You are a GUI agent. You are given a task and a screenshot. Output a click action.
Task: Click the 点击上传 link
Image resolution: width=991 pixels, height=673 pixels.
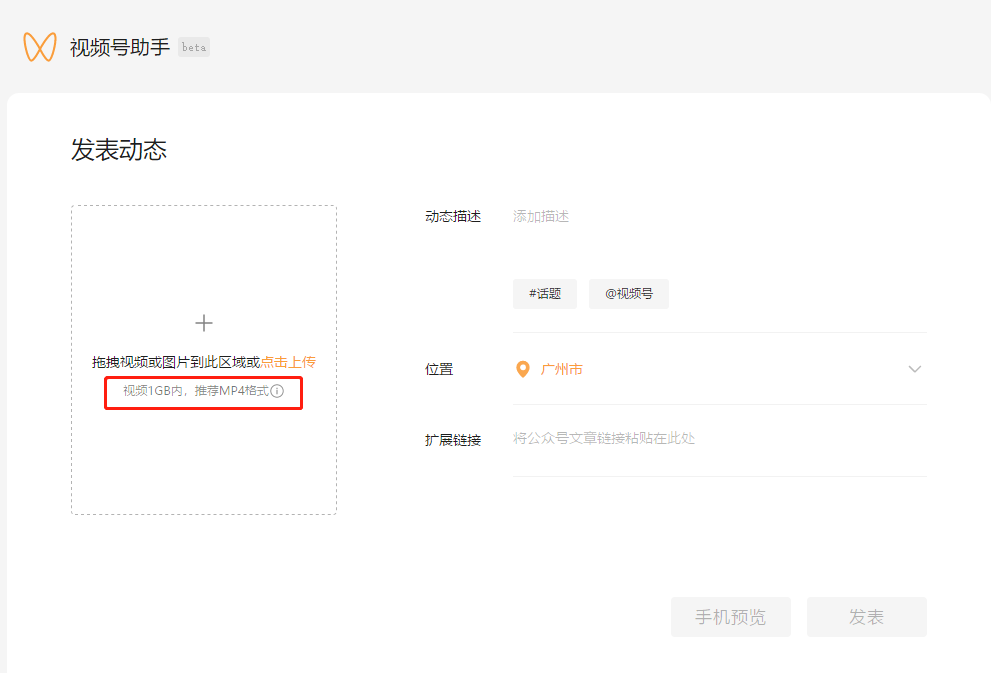[288, 362]
